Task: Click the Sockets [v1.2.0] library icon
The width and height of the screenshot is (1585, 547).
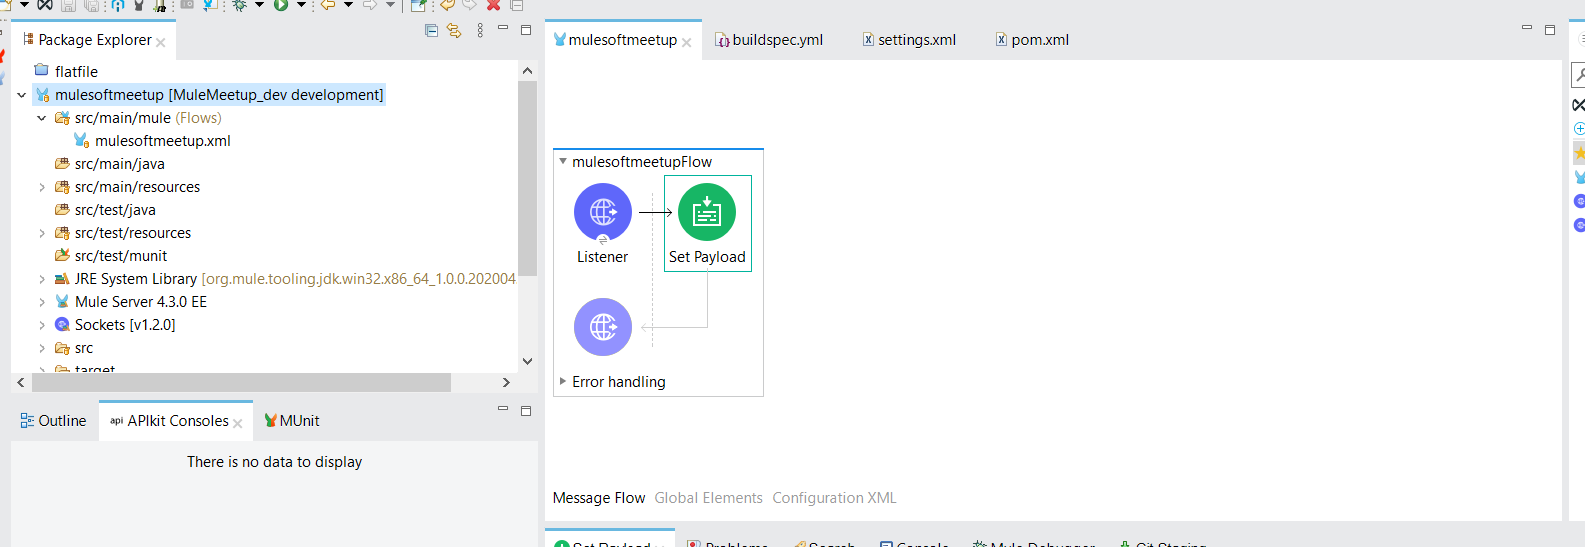Action: click(62, 324)
